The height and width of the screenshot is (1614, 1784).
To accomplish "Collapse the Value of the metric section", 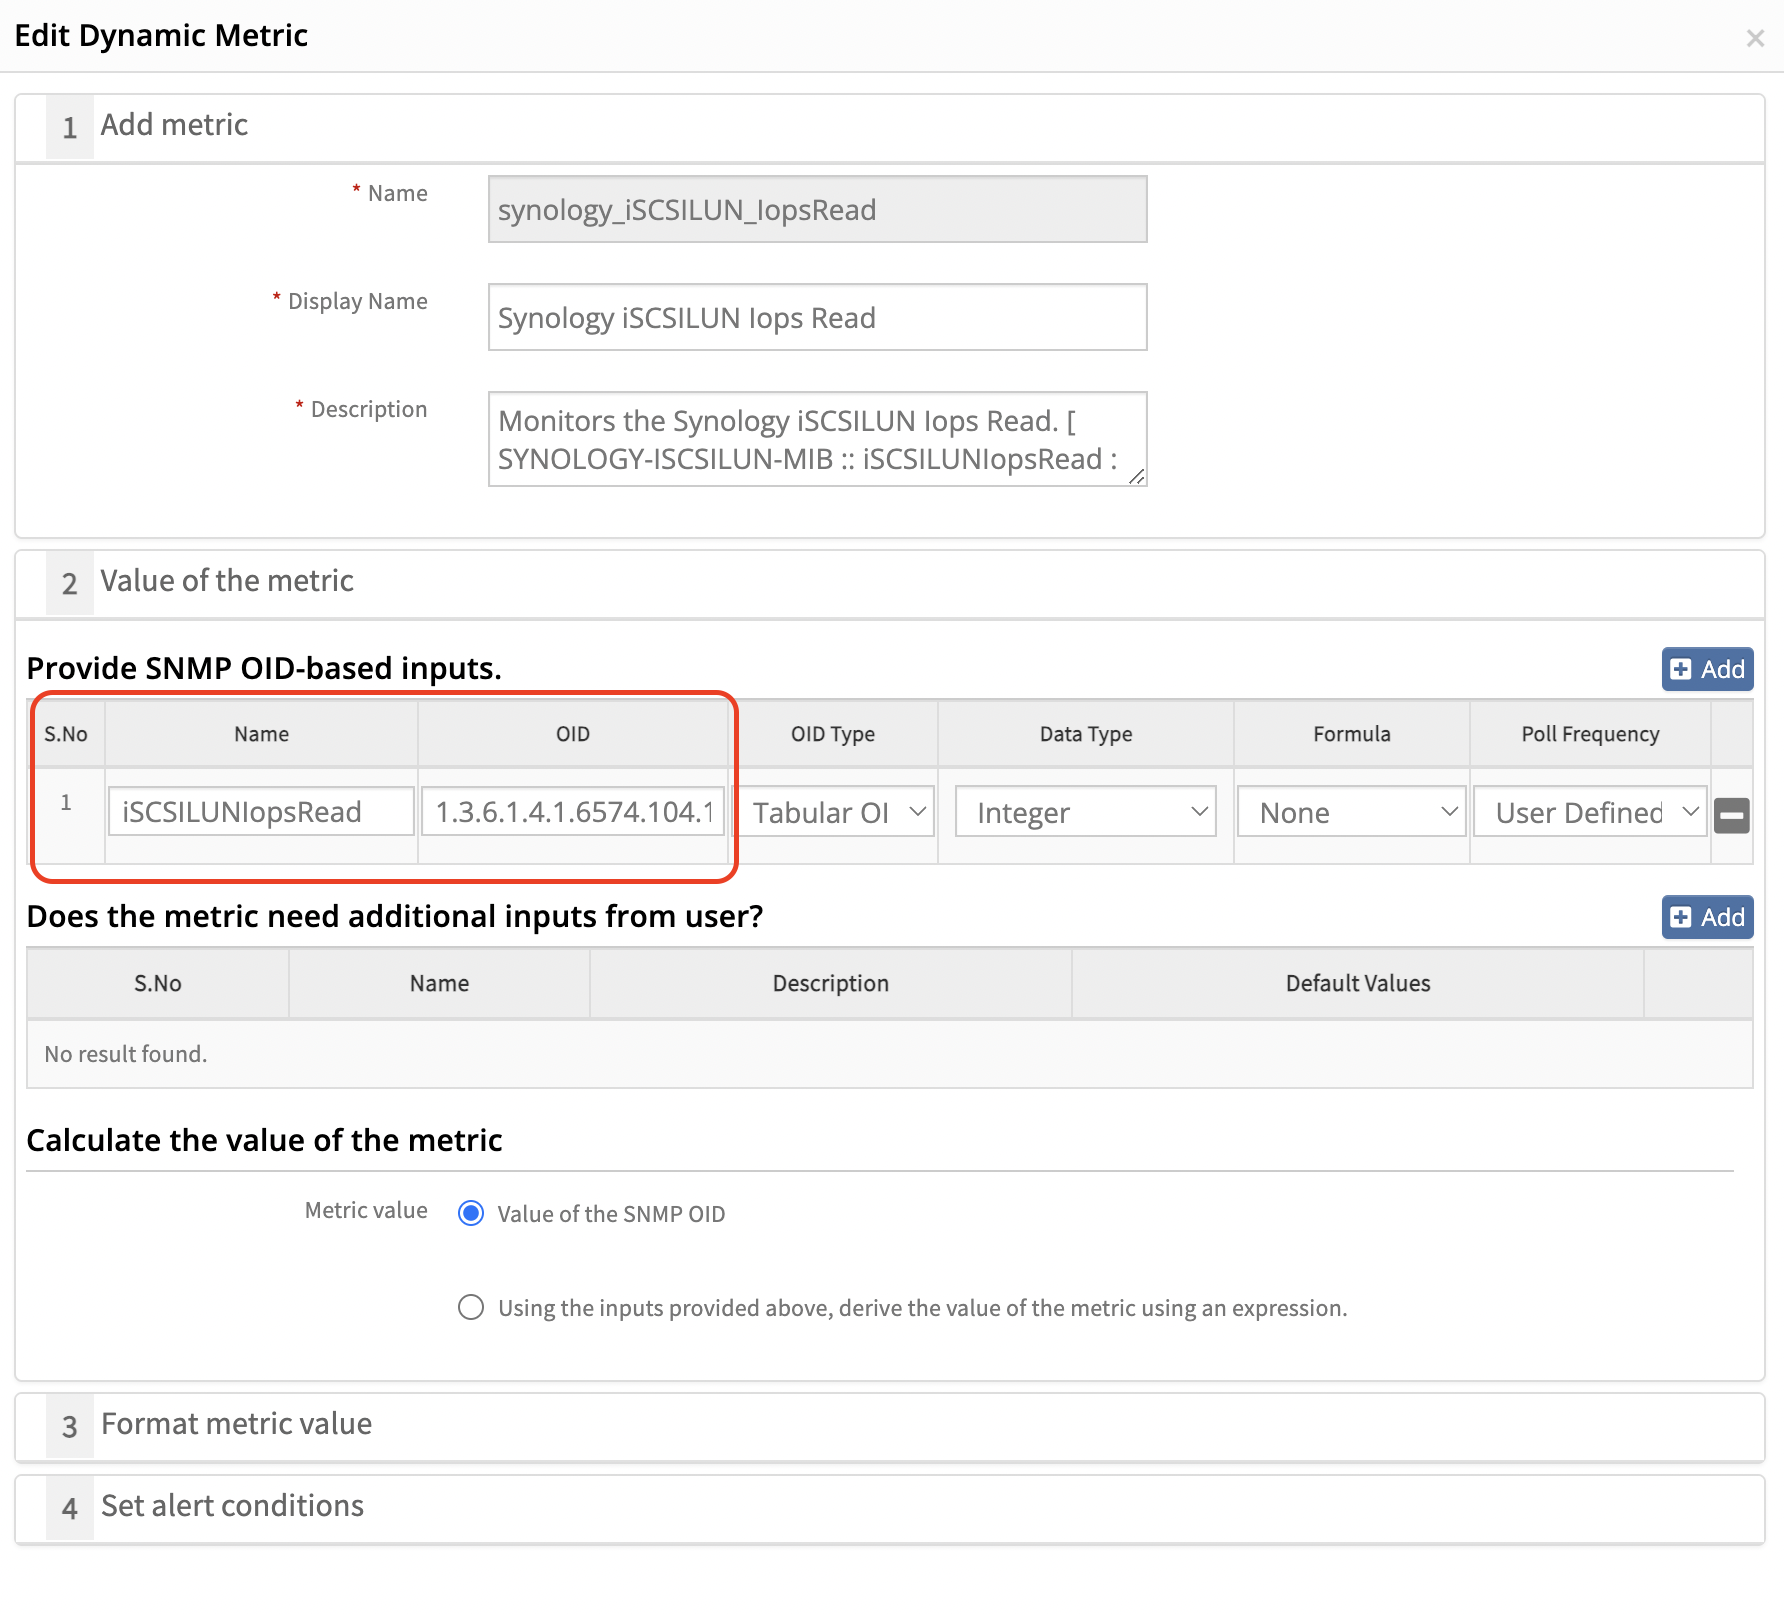I will click(227, 582).
